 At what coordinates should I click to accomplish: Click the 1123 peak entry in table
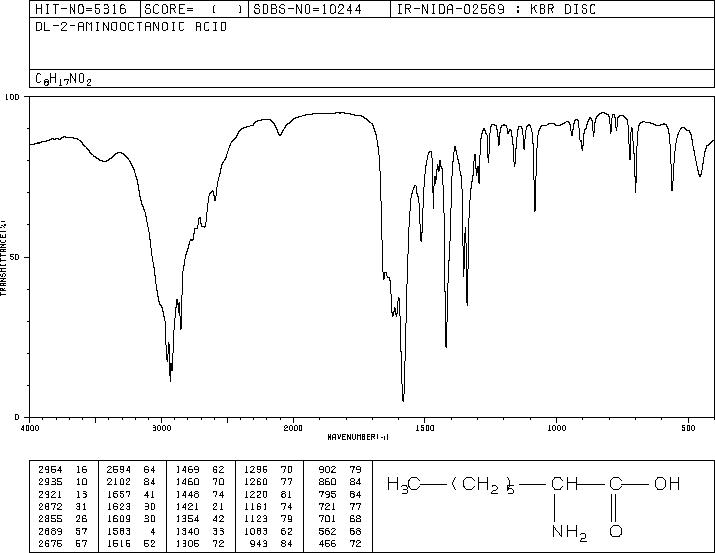pyautogui.click(x=268, y=519)
